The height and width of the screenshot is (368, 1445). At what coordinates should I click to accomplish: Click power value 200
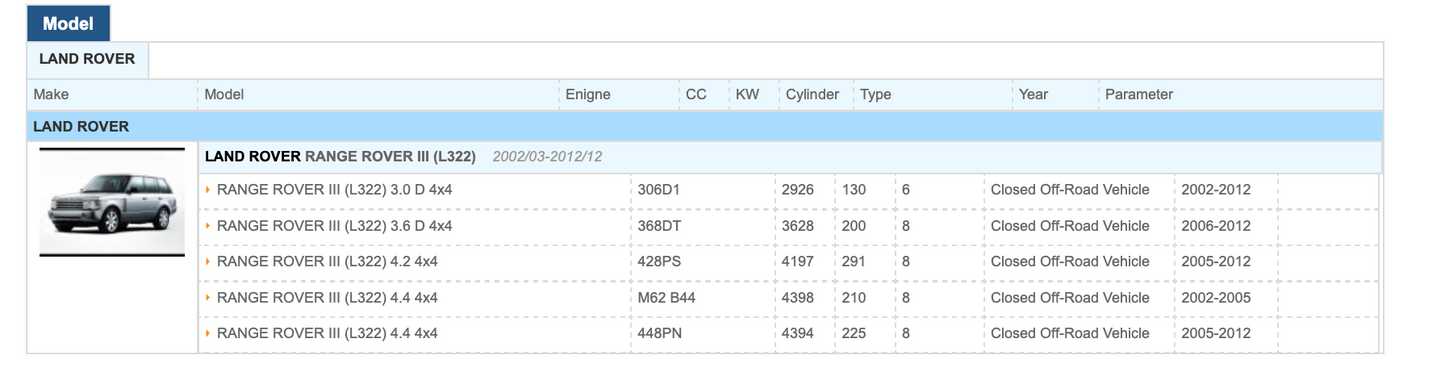854,226
